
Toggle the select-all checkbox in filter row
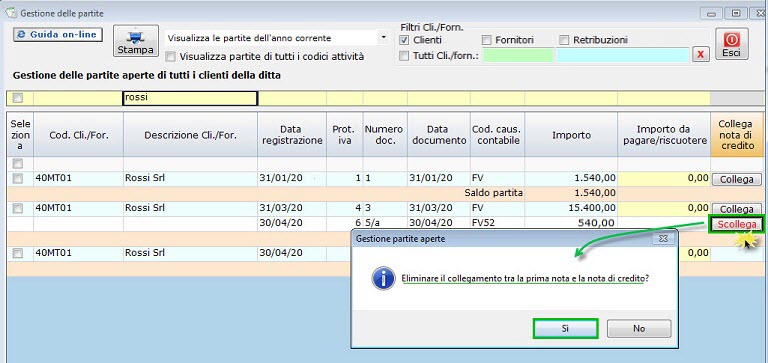(18, 98)
